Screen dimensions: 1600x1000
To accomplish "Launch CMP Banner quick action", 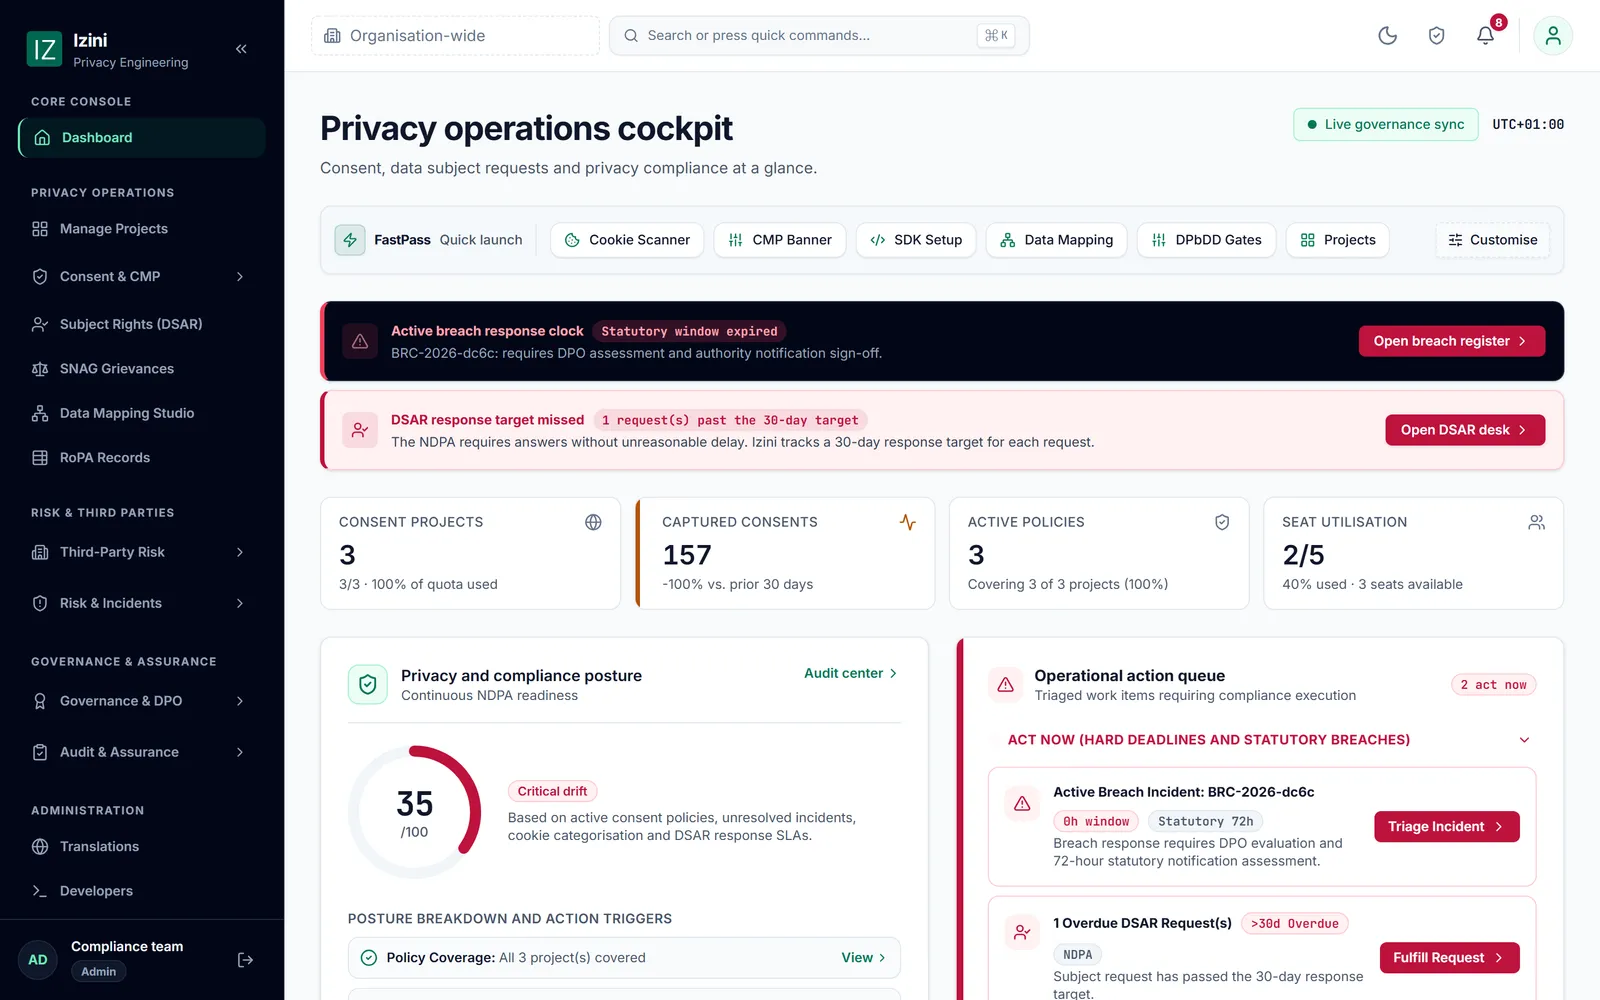I will tap(780, 240).
